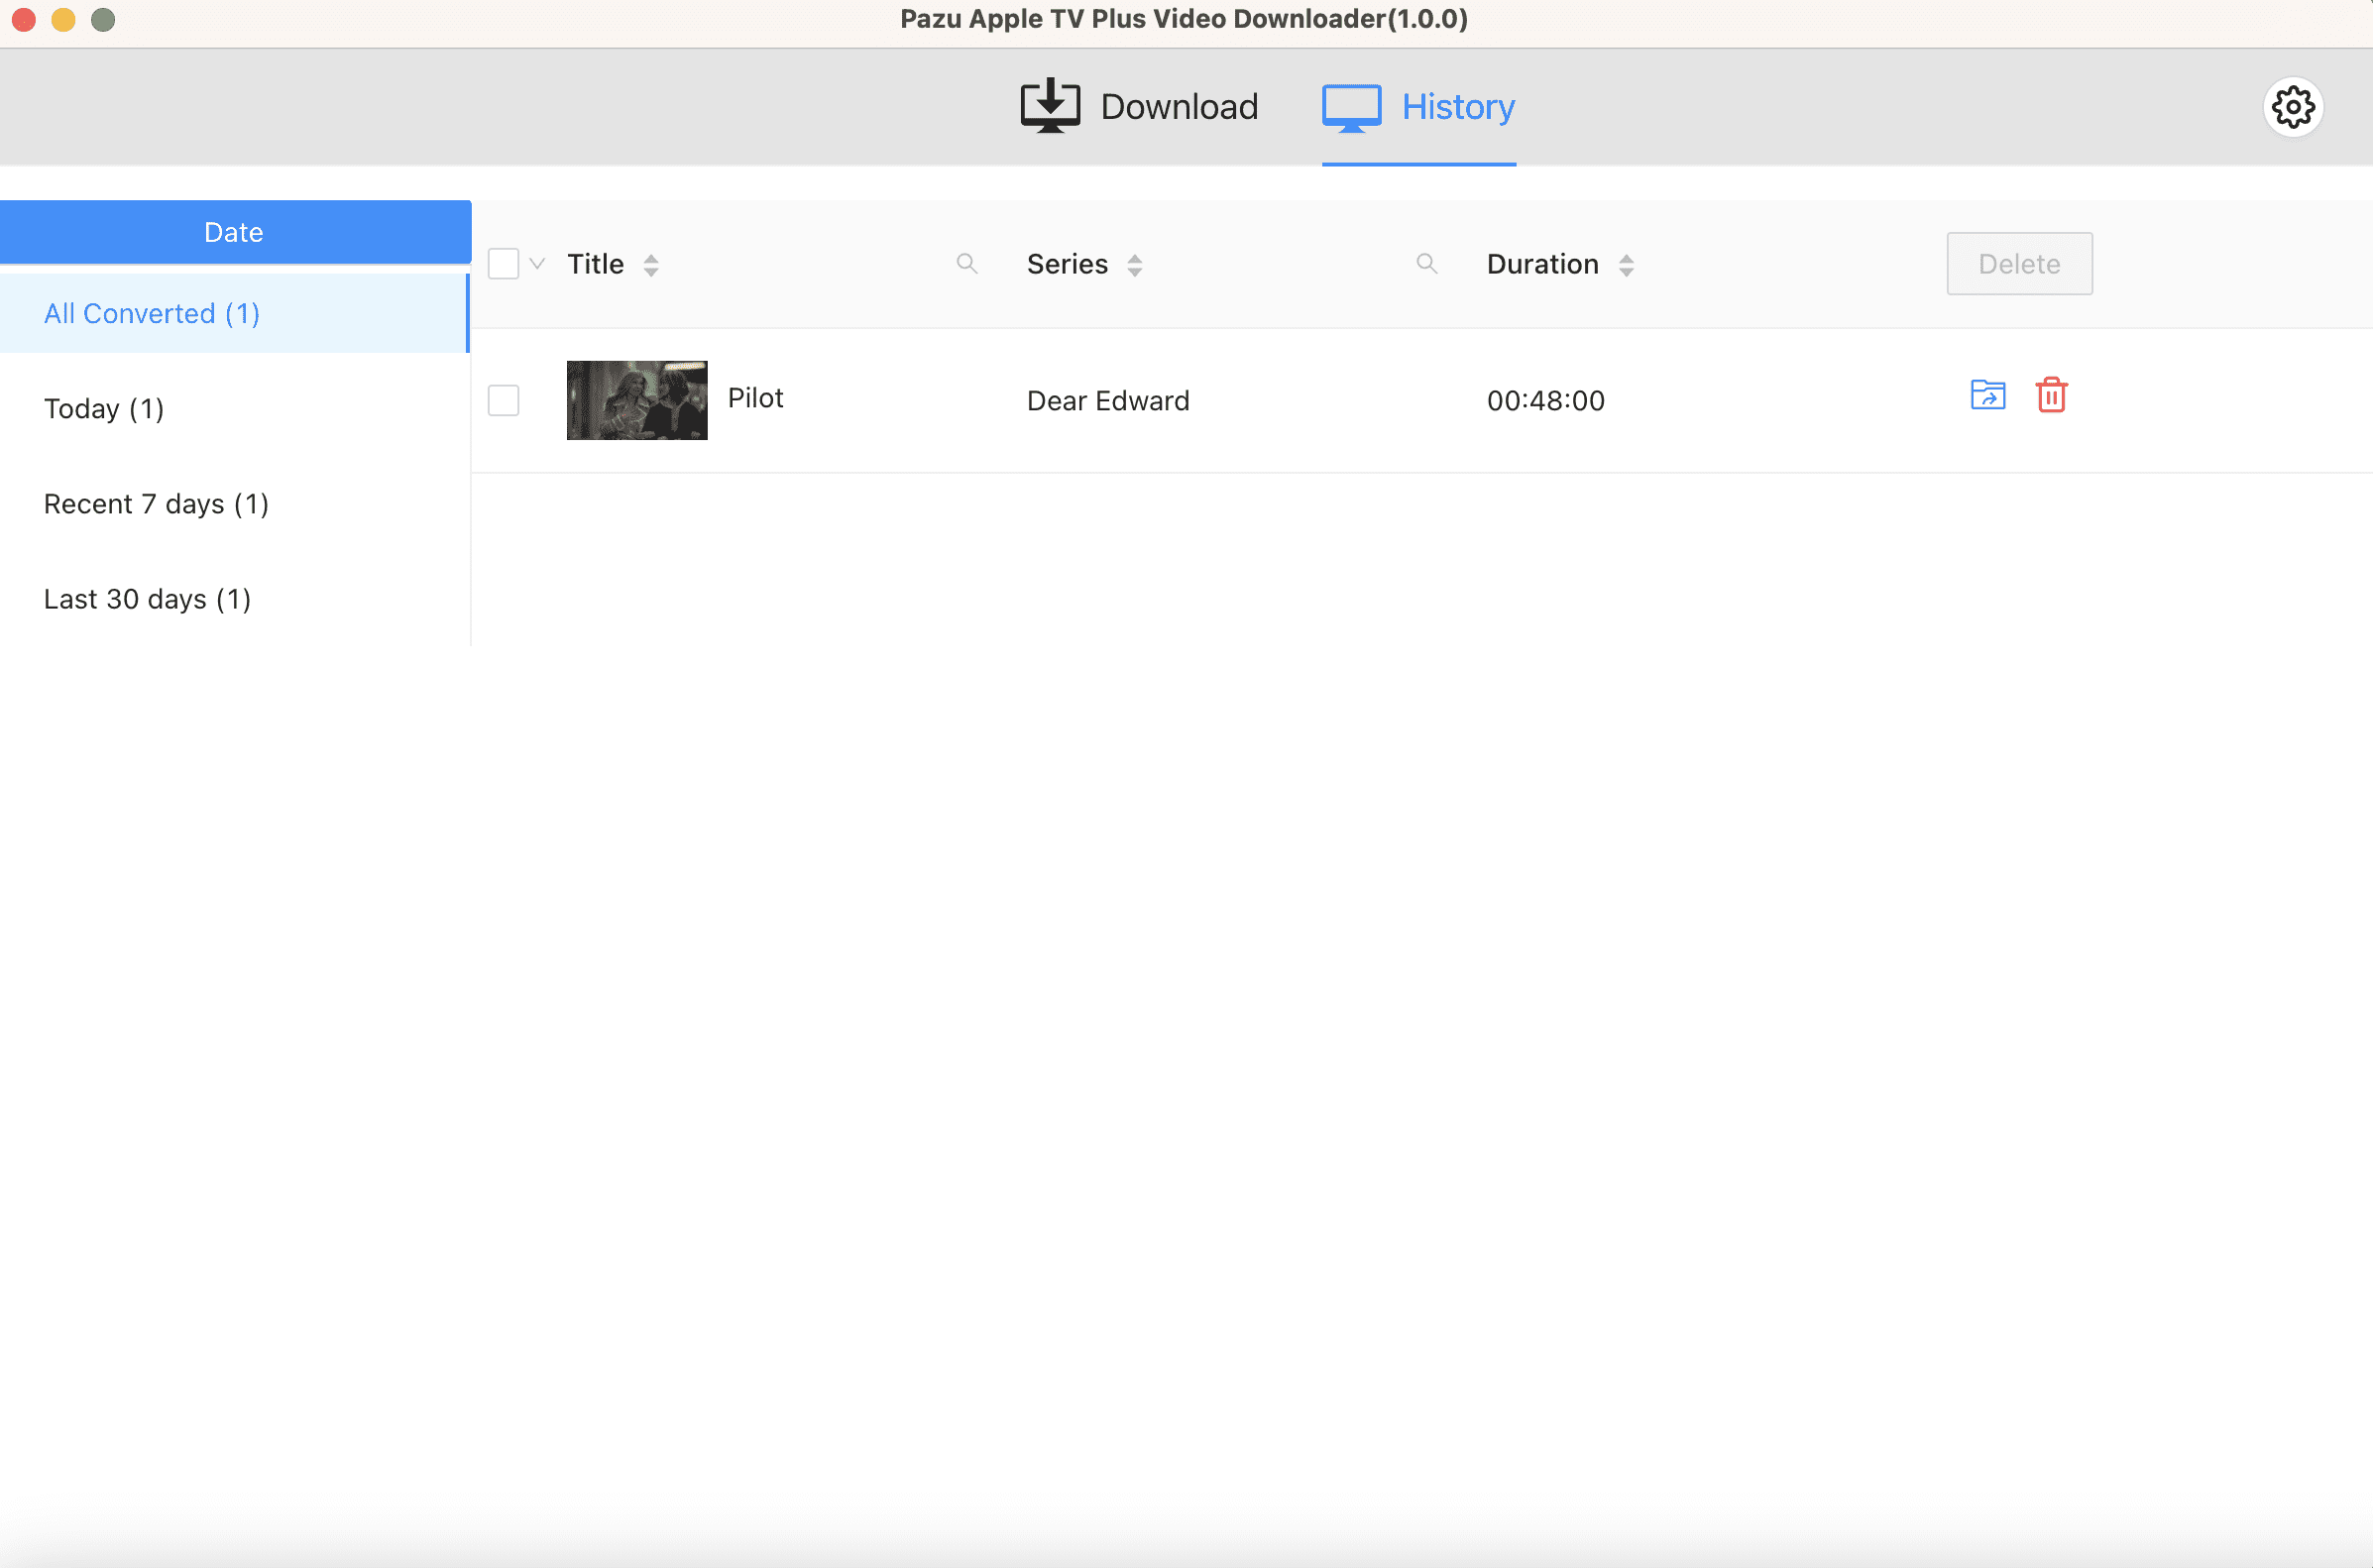Image resolution: width=2373 pixels, height=1568 pixels.
Task: Click the search icon in Series column
Action: pos(1426,264)
